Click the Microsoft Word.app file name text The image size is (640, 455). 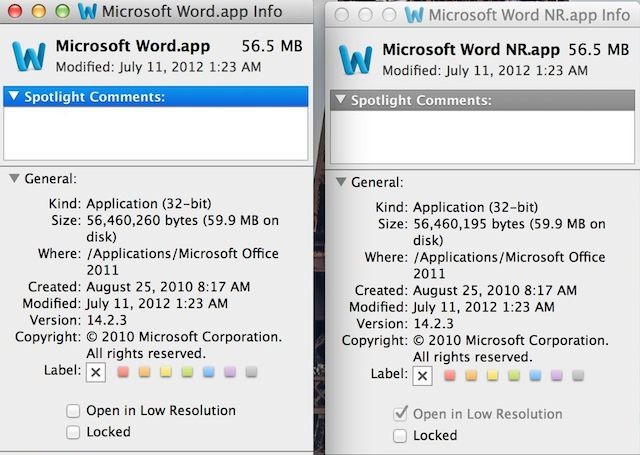[133, 46]
